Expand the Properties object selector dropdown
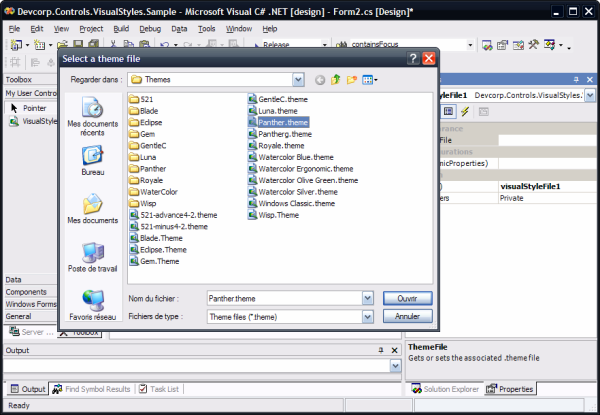 [590, 95]
